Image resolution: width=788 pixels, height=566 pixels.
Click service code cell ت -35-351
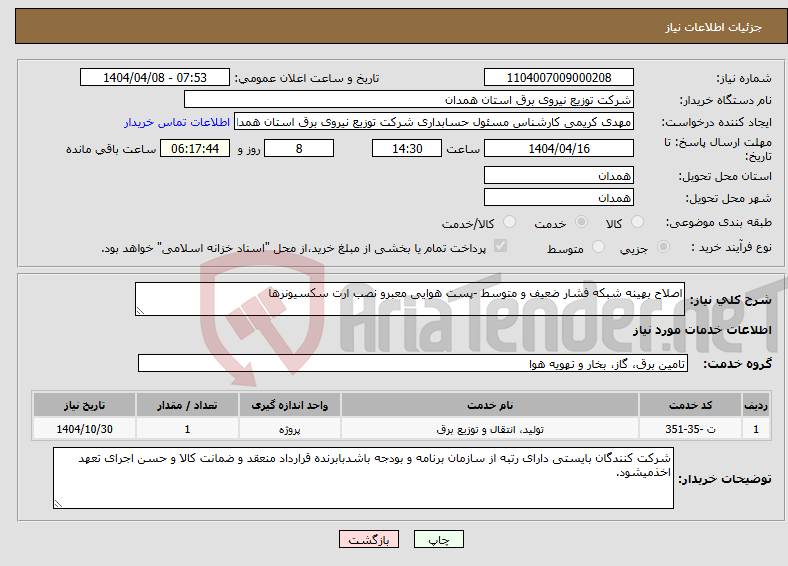pos(691,429)
